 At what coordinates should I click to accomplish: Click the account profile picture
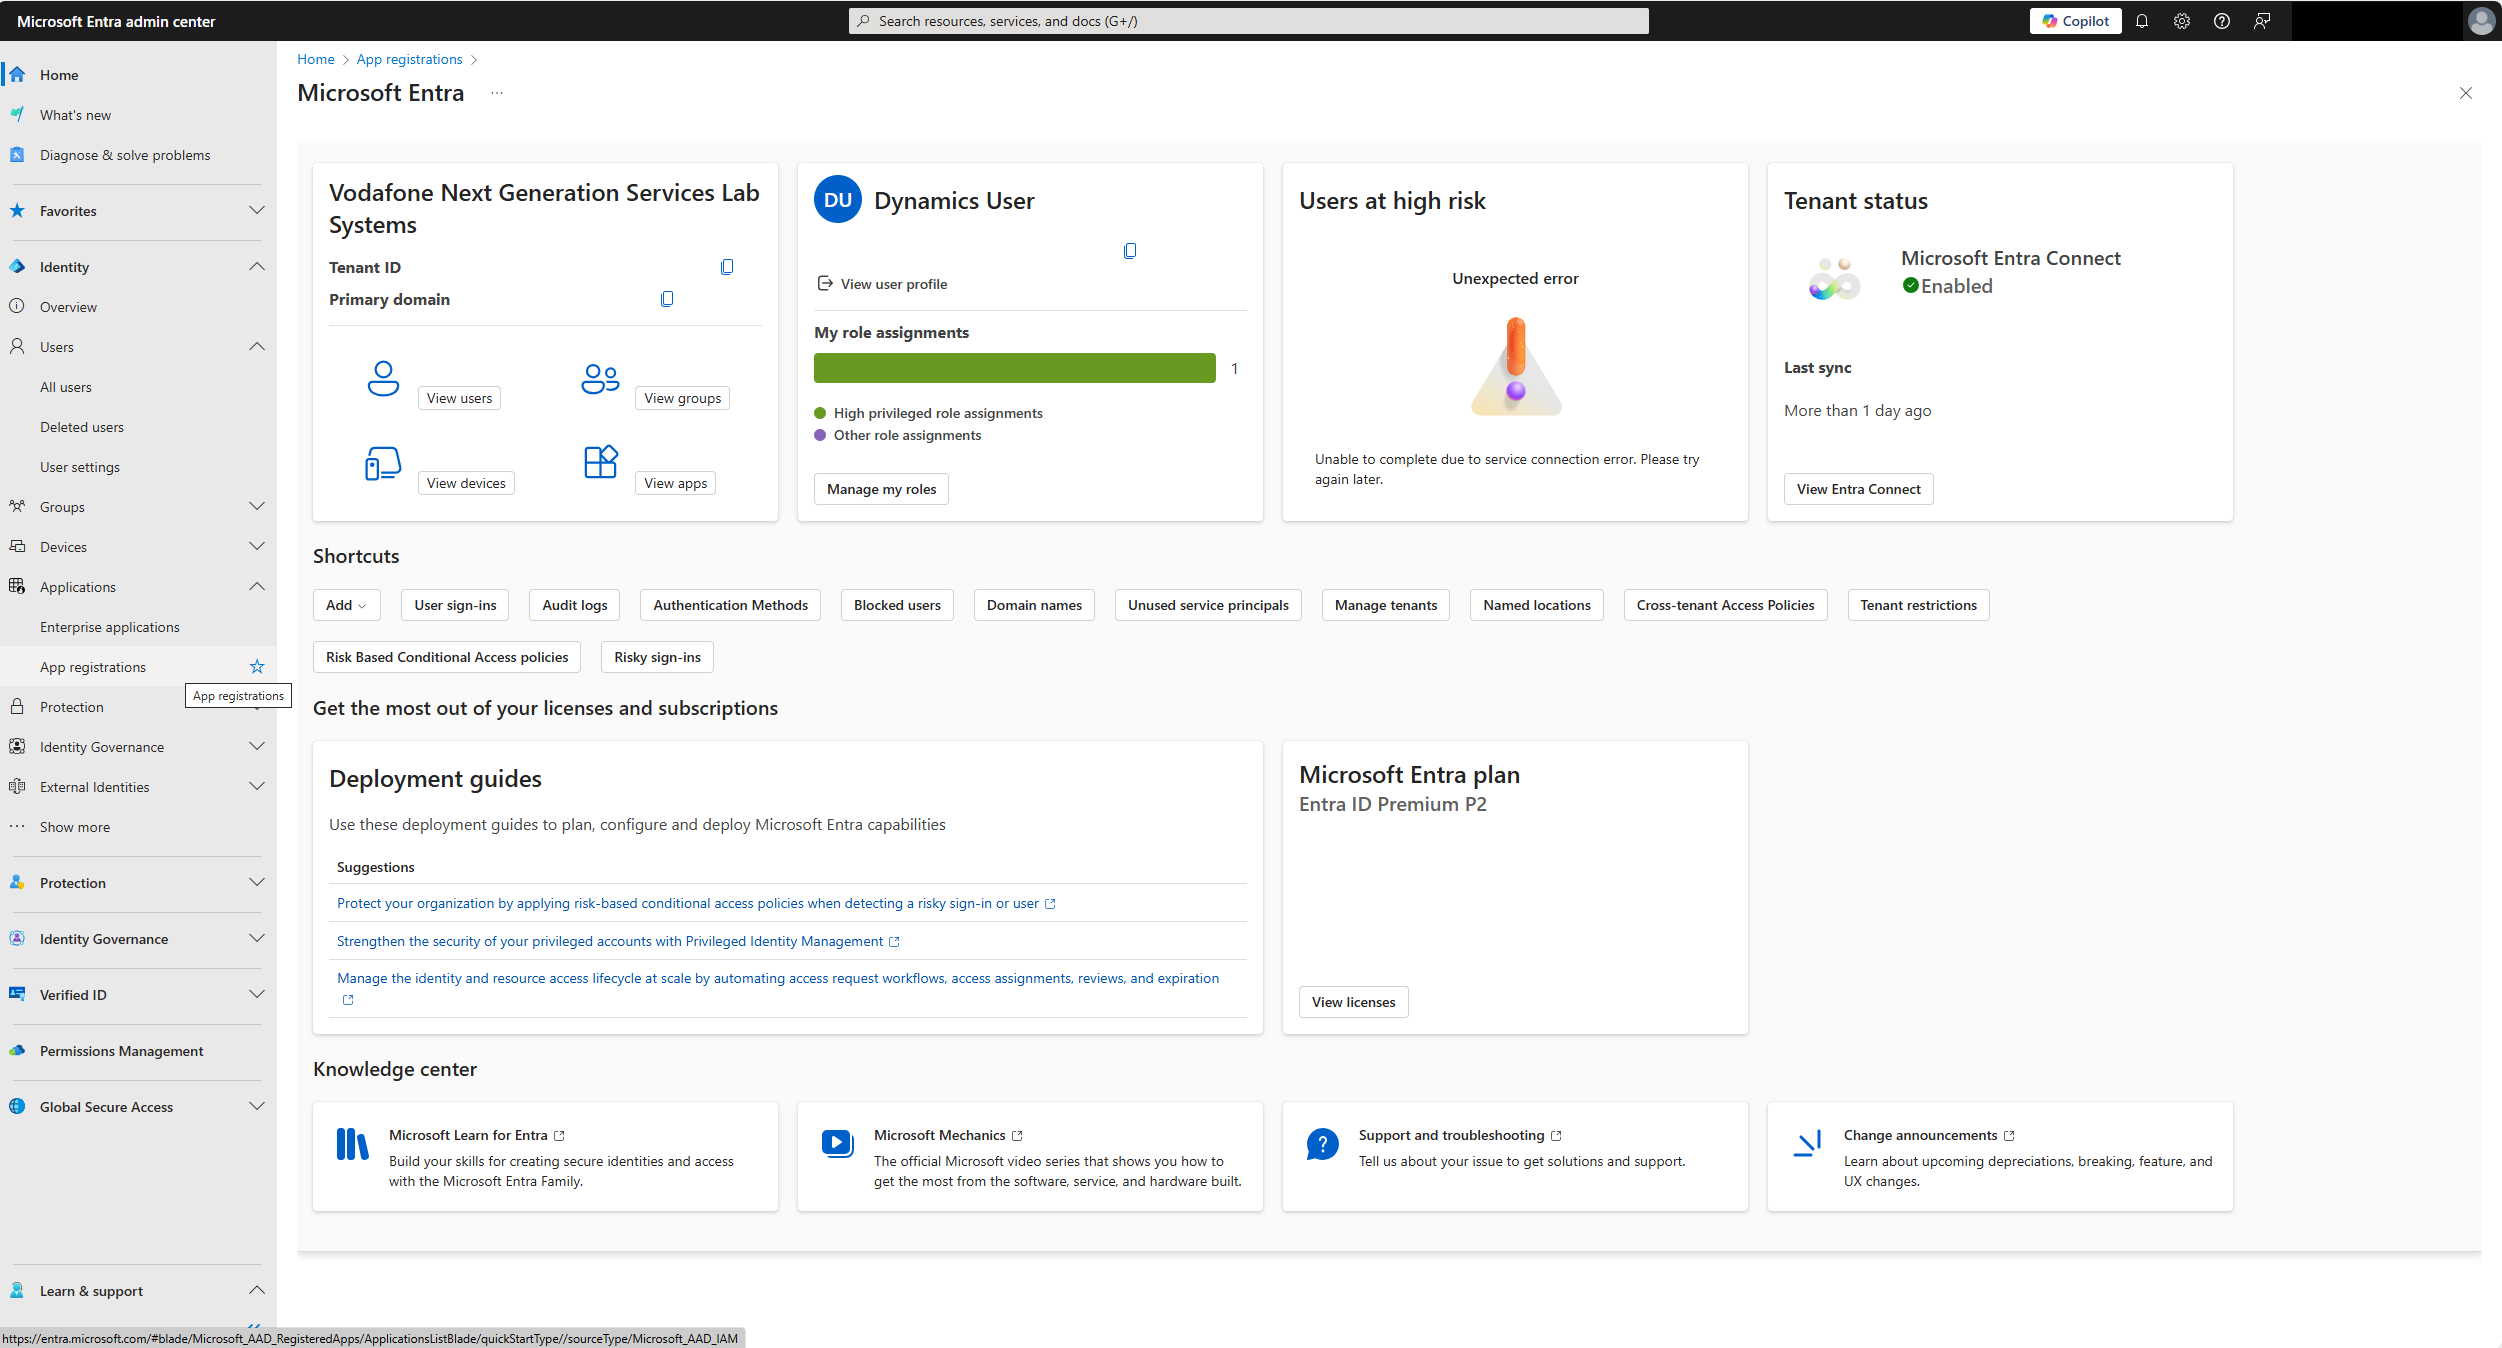point(2480,21)
